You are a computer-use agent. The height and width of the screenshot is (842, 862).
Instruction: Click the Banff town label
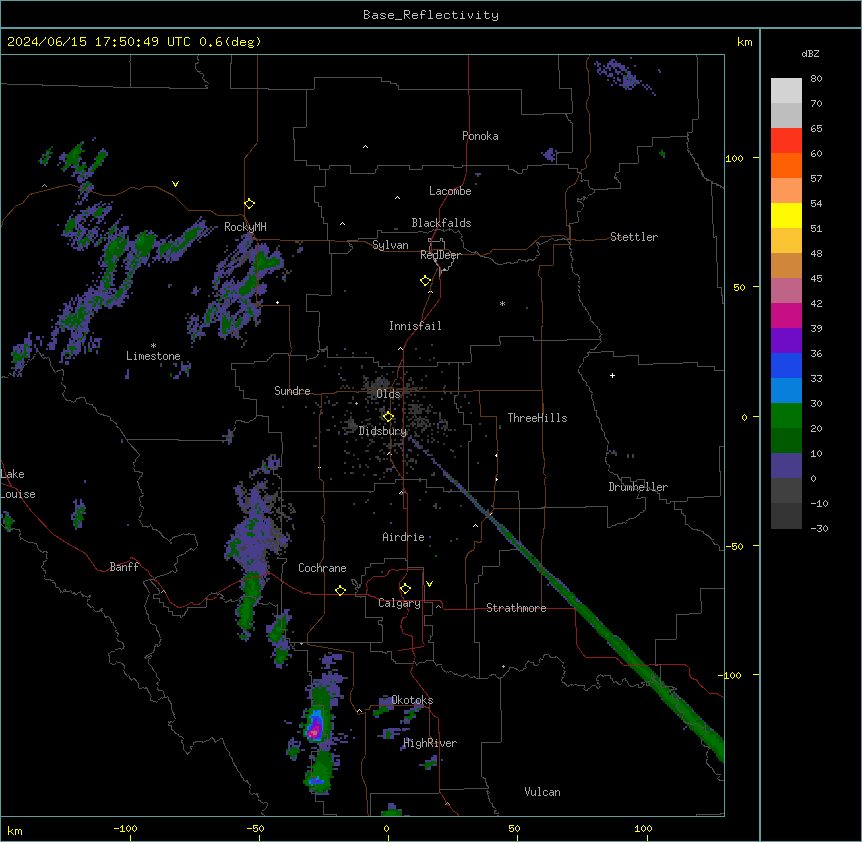[x=124, y=567]
